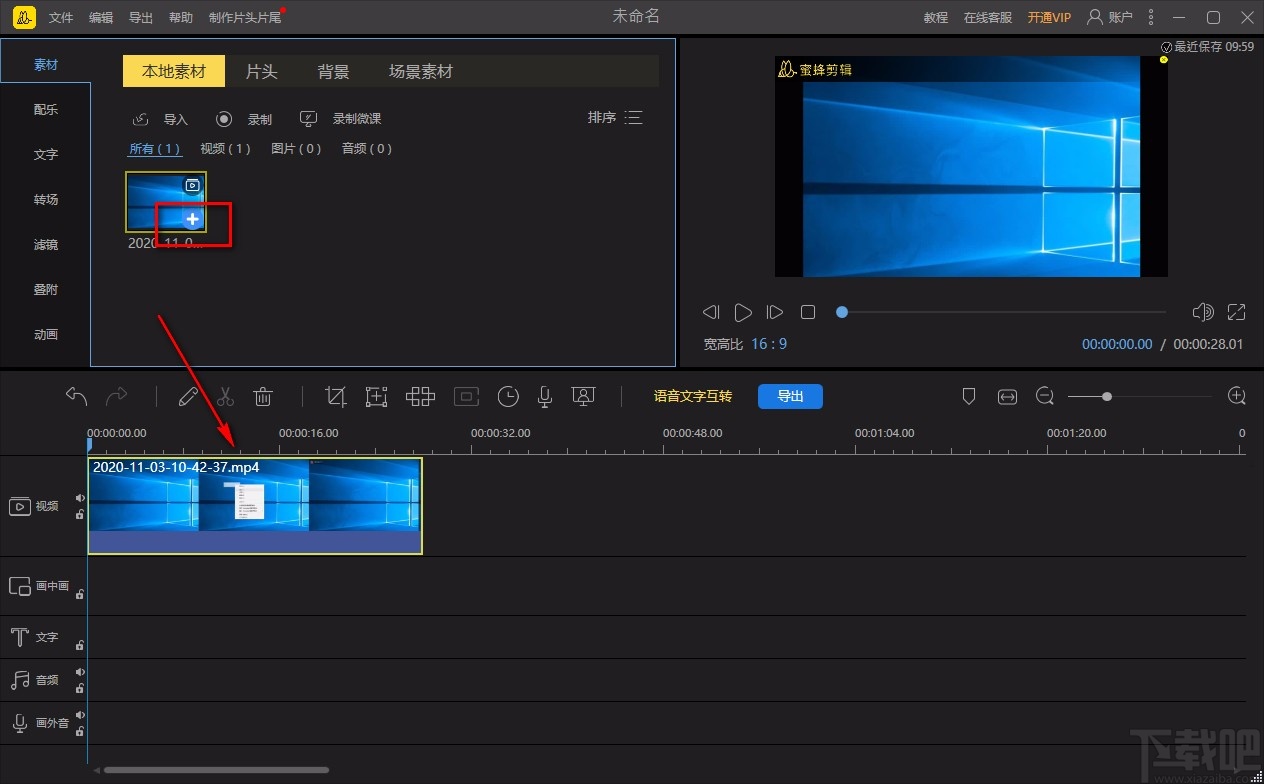1264x784 pixels.
Task: Click the undo arrow in timeline toolbar
Action: point(76,397)
